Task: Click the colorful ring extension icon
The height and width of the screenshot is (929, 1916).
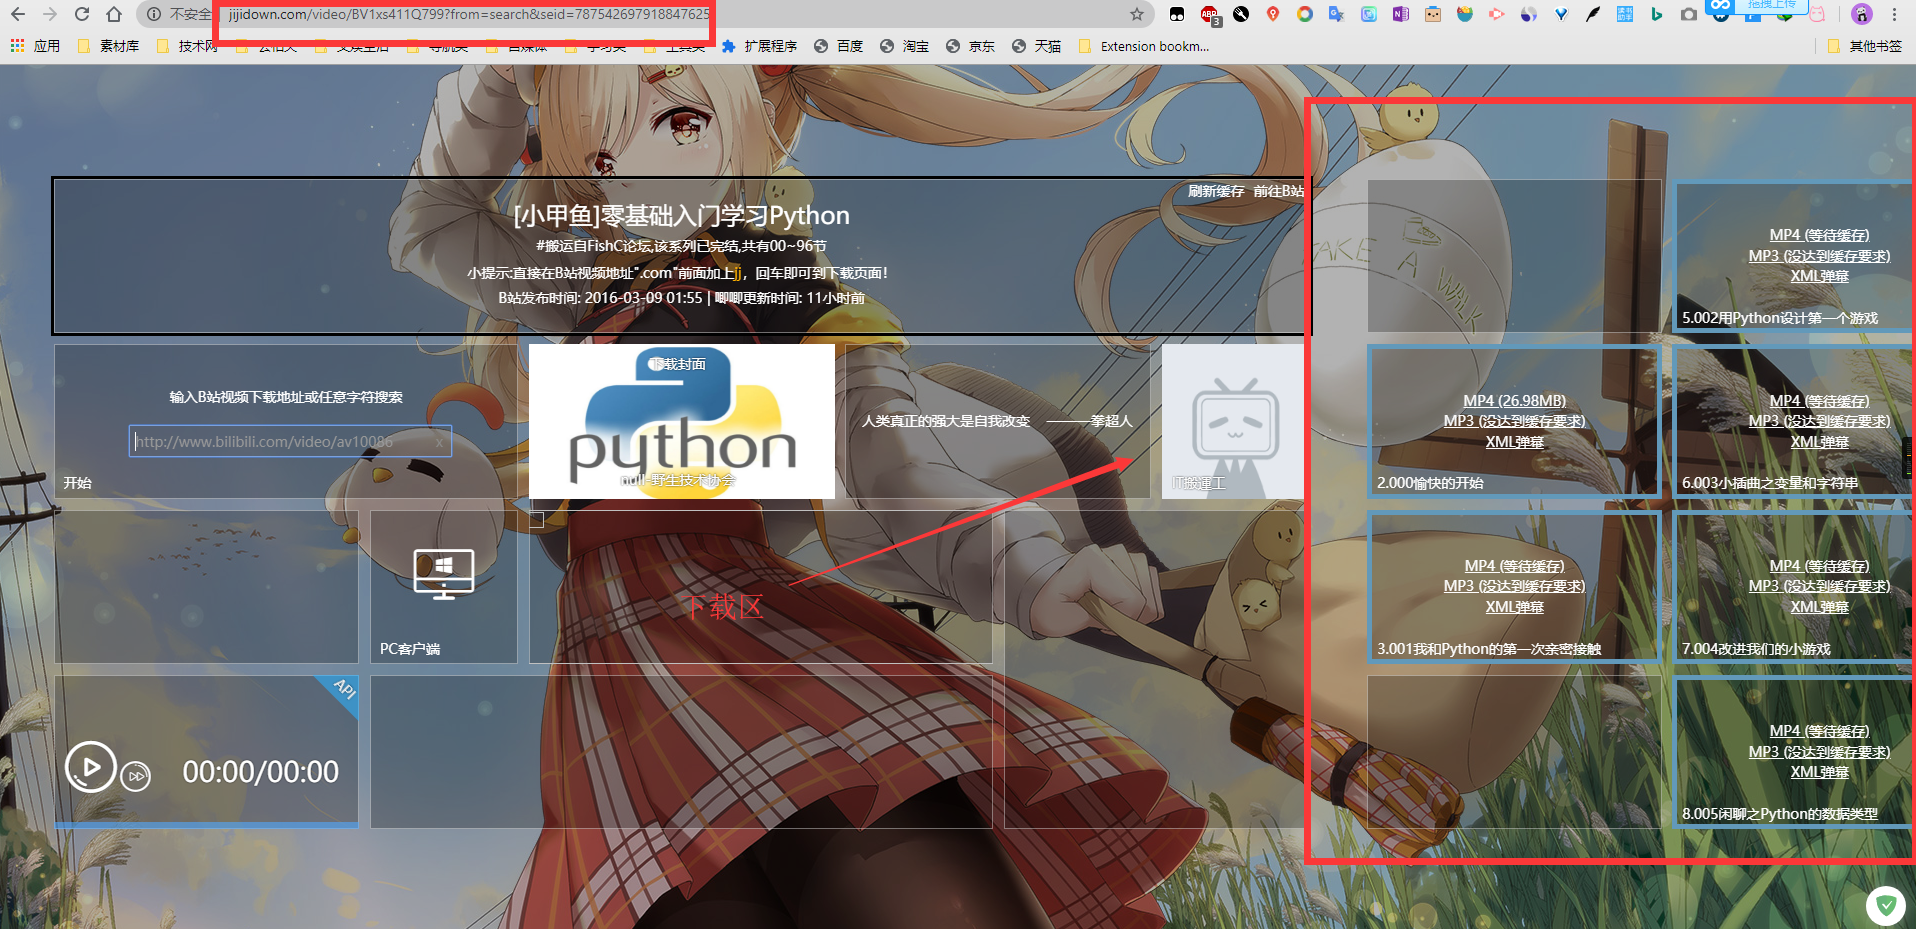Action: (x=1305, y=15)
